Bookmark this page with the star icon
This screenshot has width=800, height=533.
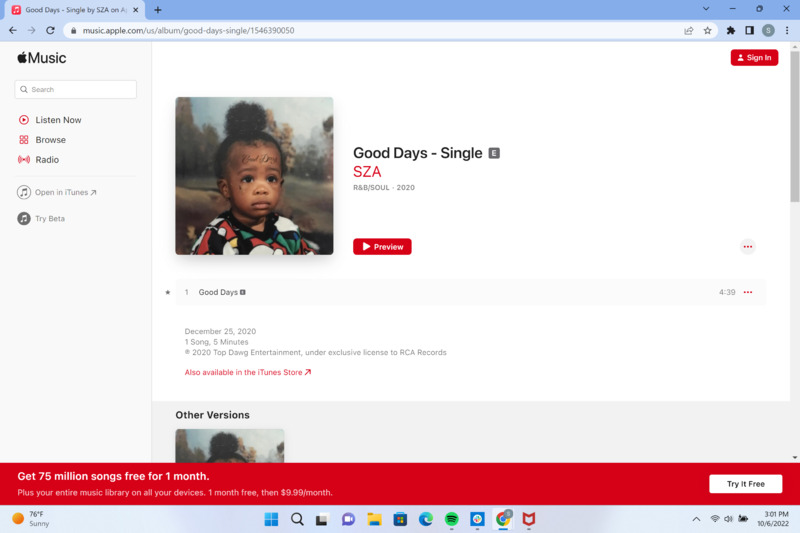[x=707, y=30]
